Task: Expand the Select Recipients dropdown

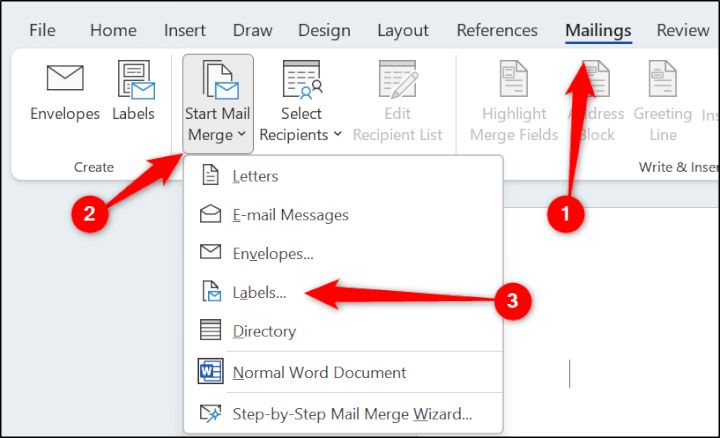Action: [x=301, y=103]
